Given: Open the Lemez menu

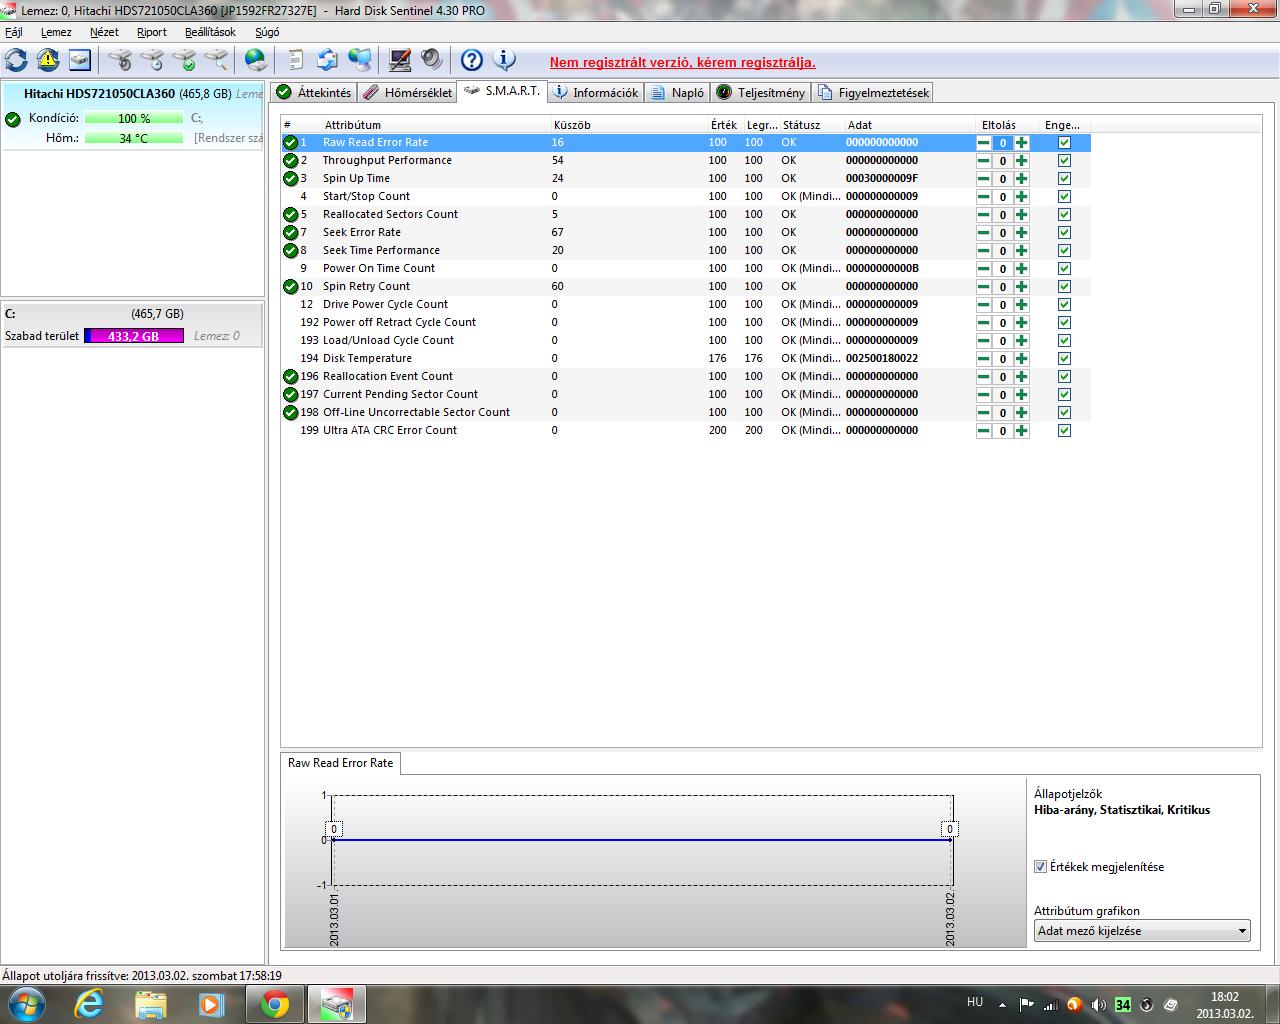Looking at the screenshot, I should (x=56, y=32).
